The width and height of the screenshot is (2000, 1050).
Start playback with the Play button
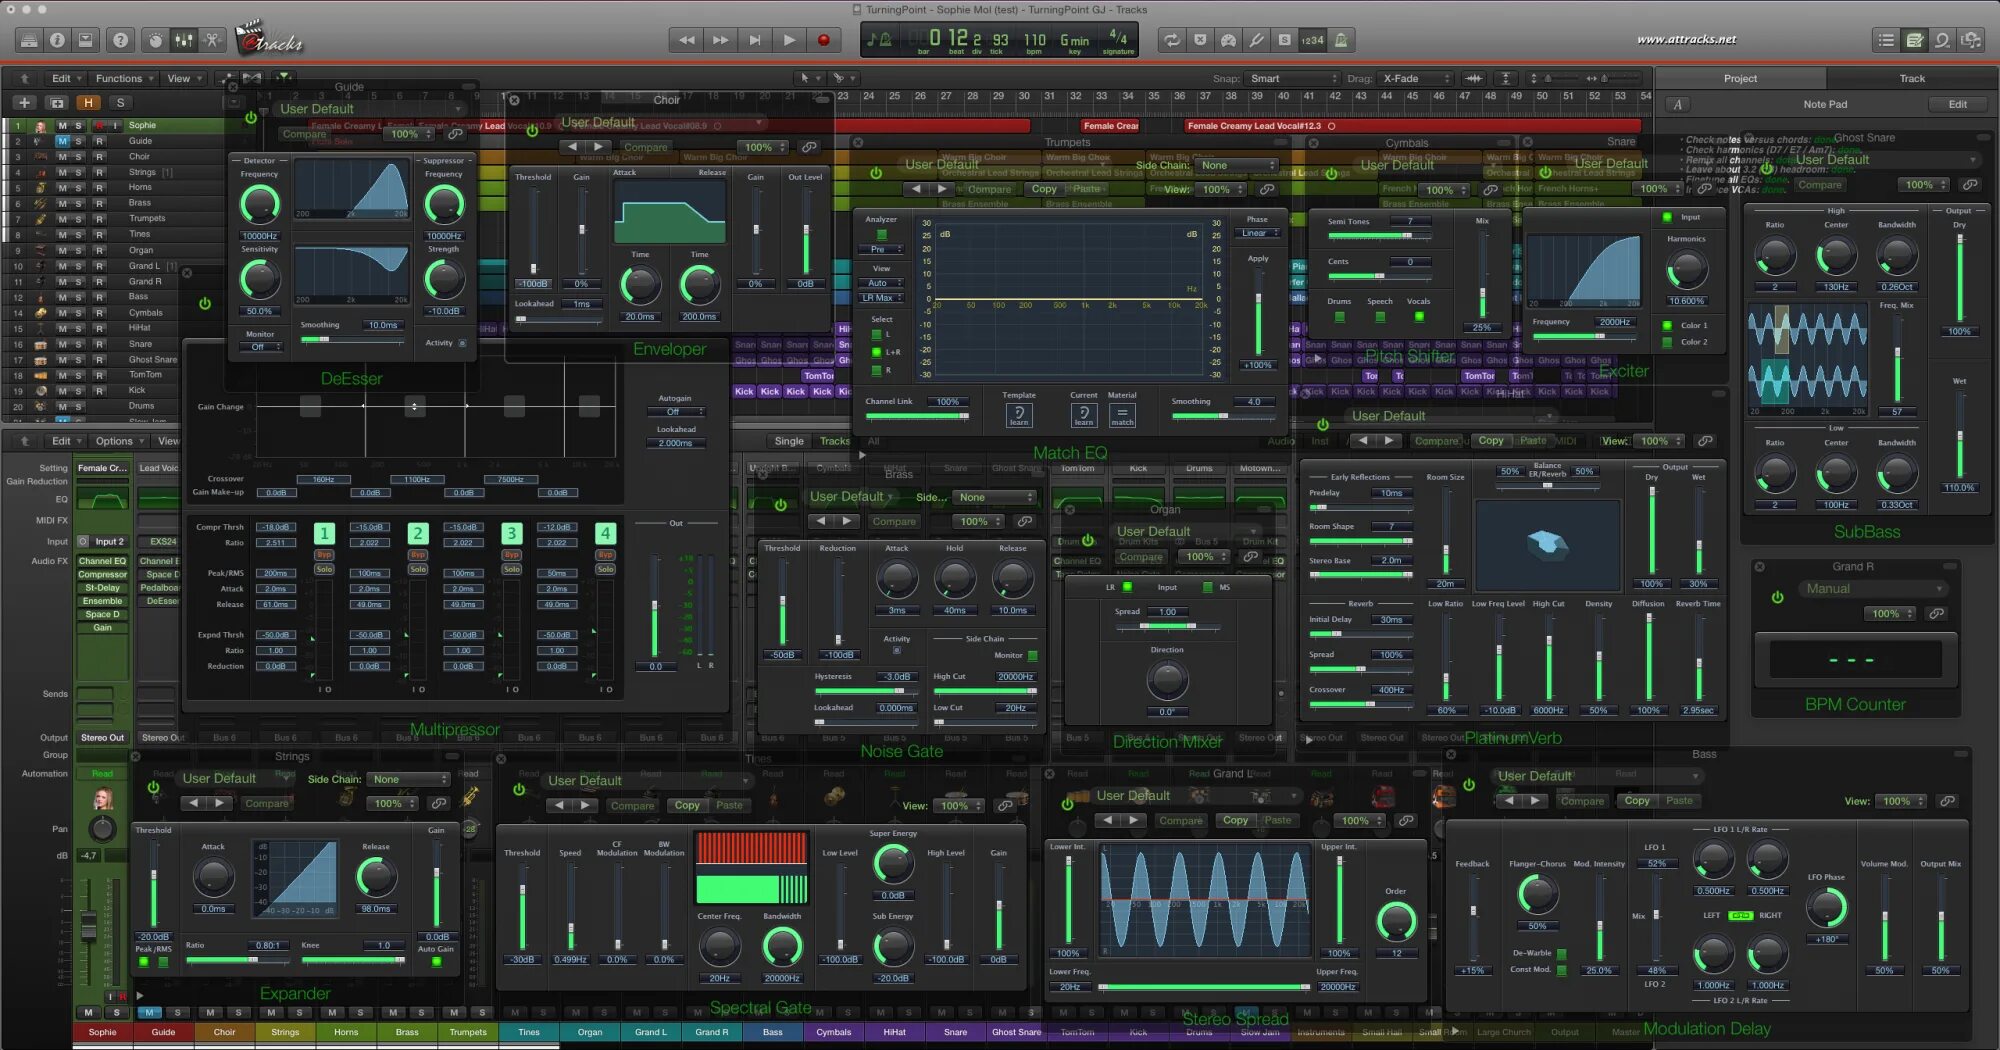pos(789,40)
